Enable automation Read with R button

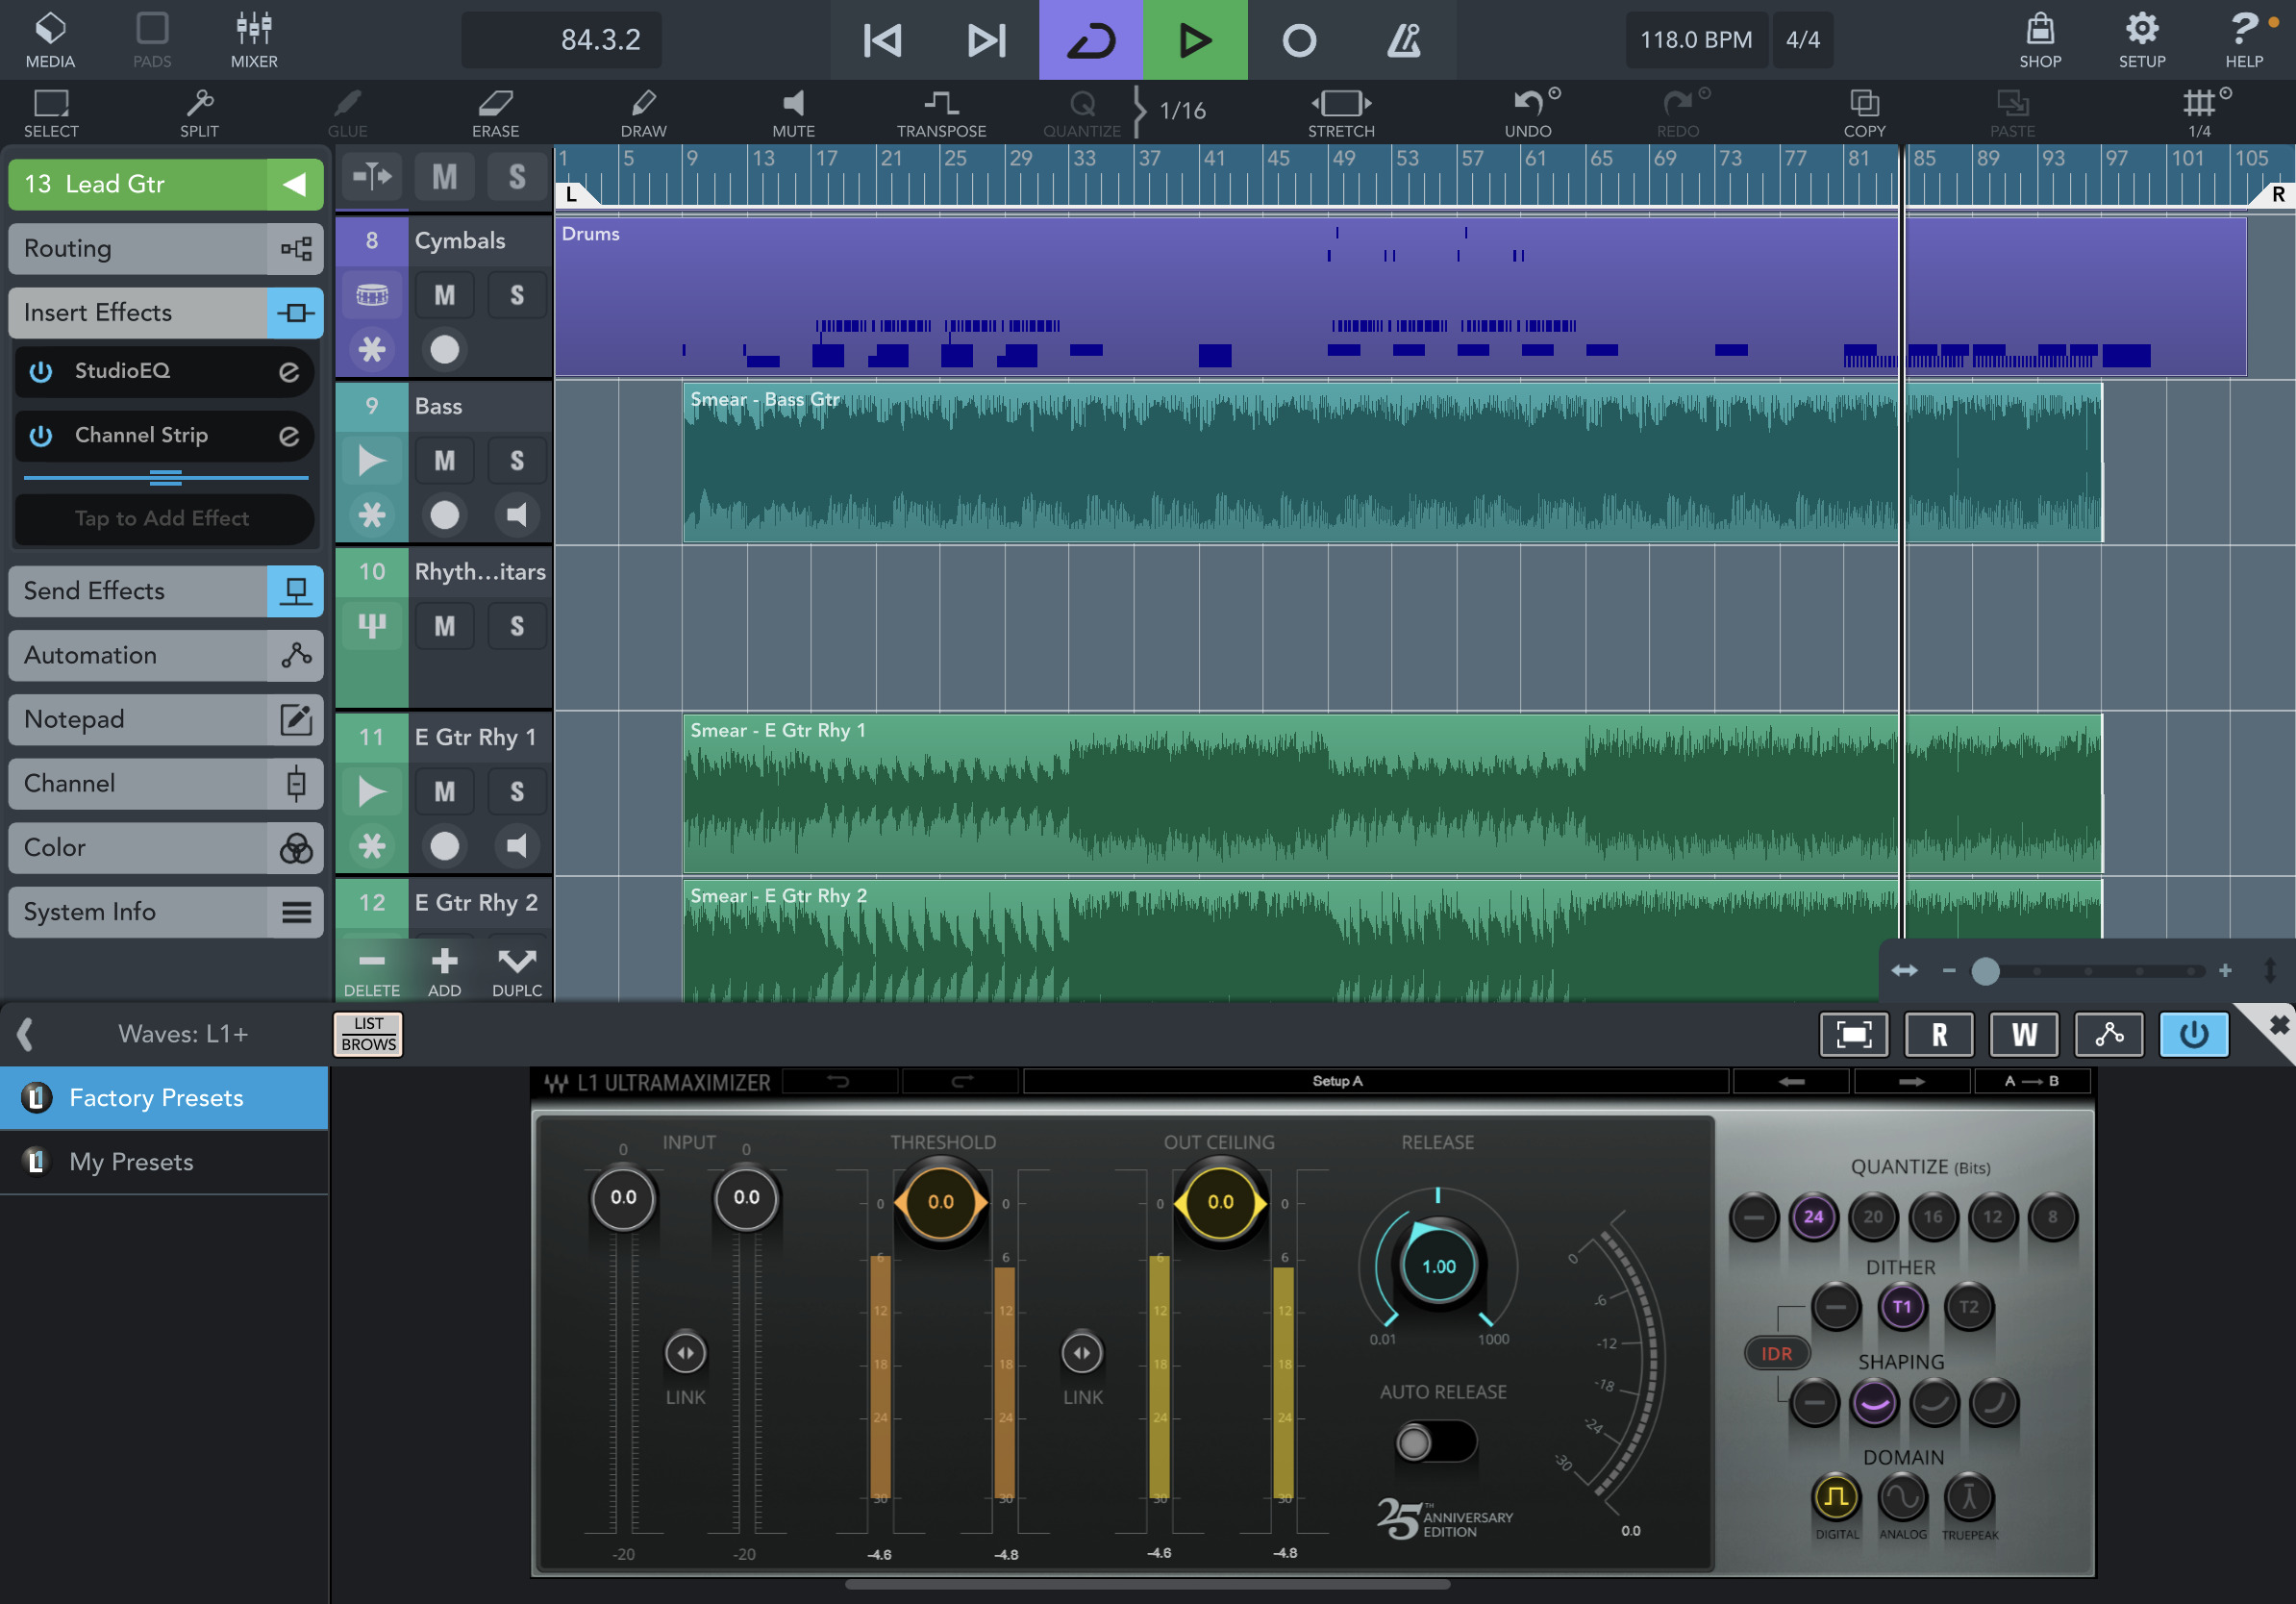[x=1938, y=1034]
